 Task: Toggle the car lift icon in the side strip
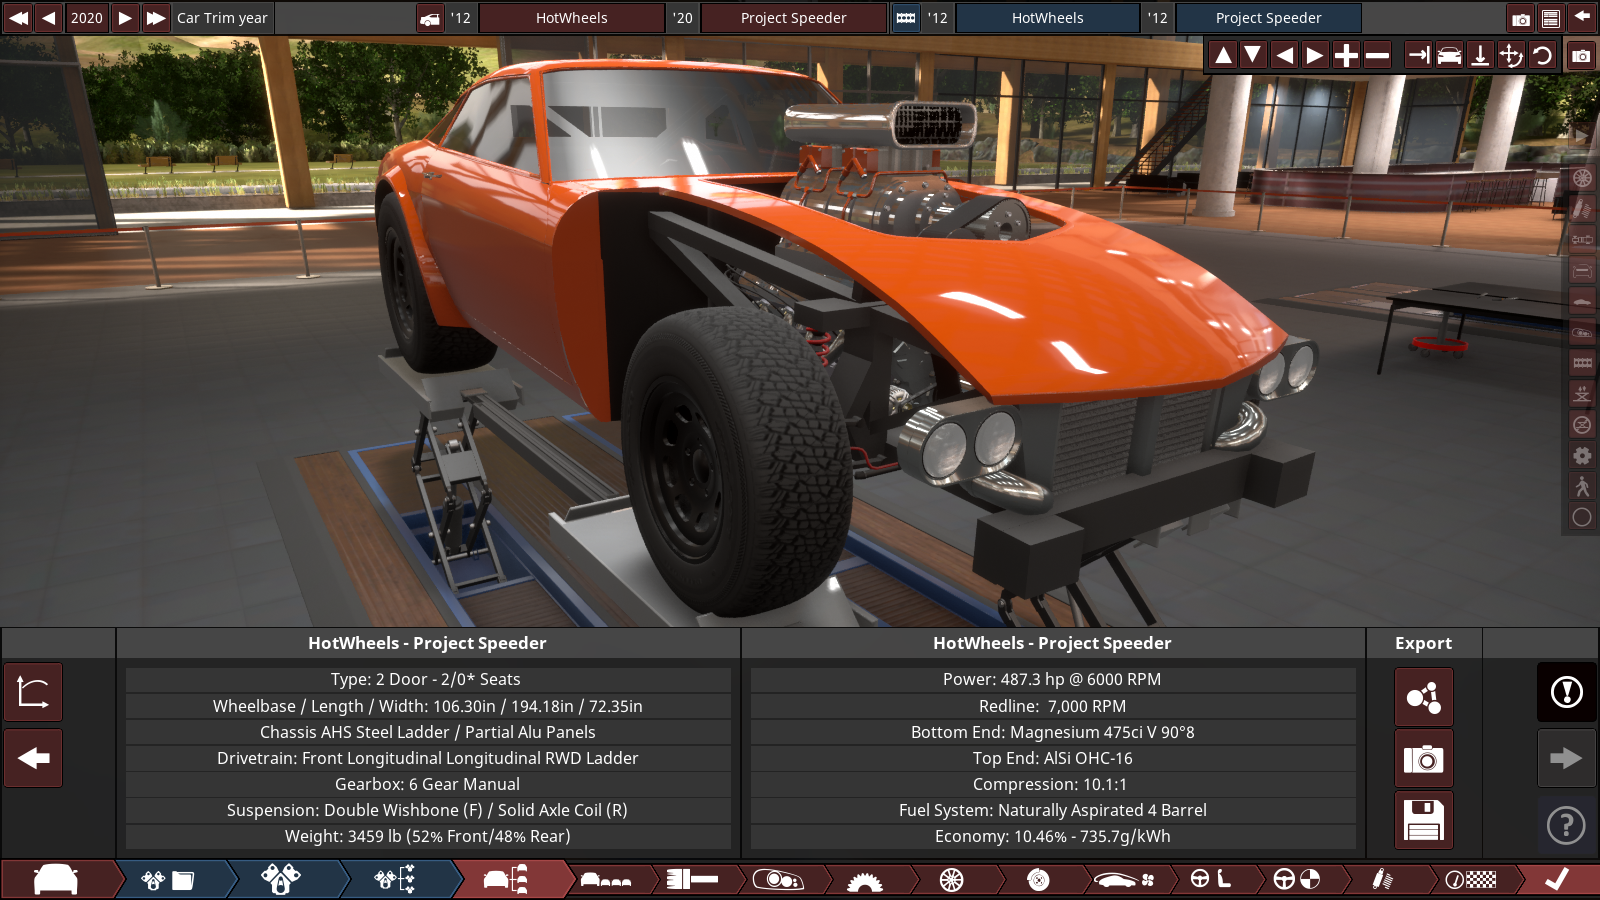coord(1582,394)
